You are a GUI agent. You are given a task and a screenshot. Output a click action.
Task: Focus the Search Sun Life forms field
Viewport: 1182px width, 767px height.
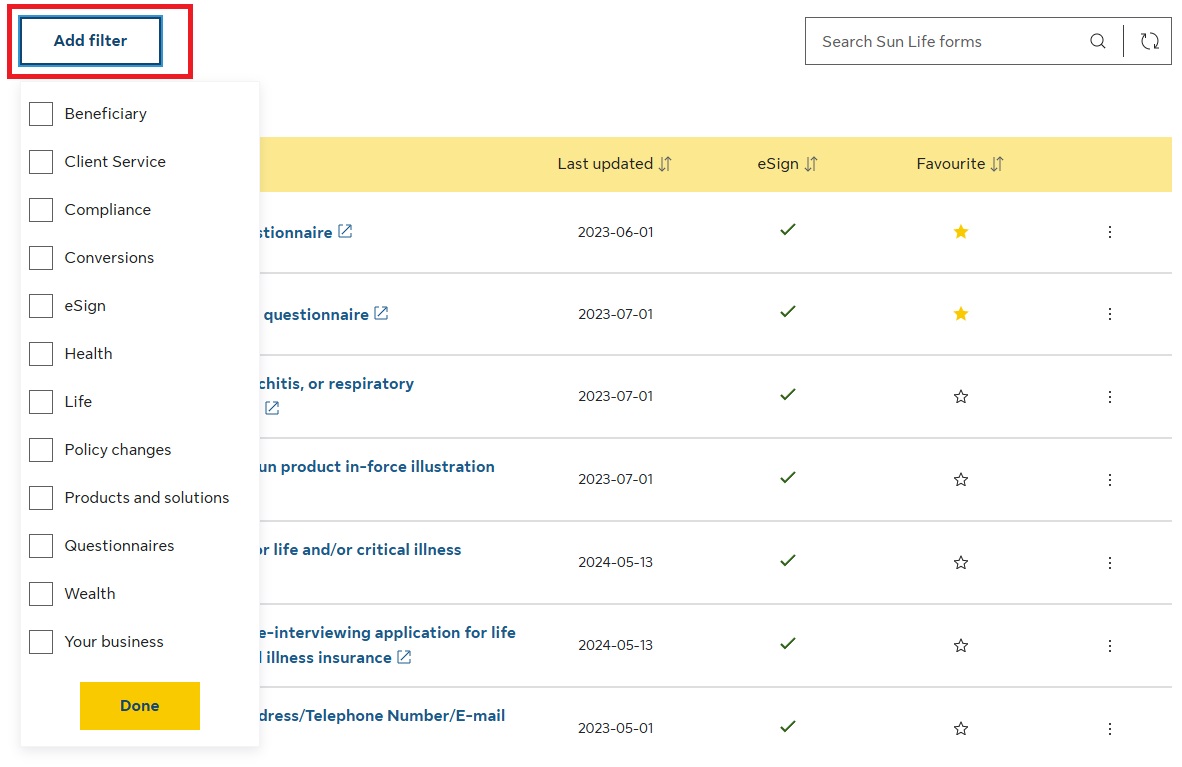click(945, 41)
